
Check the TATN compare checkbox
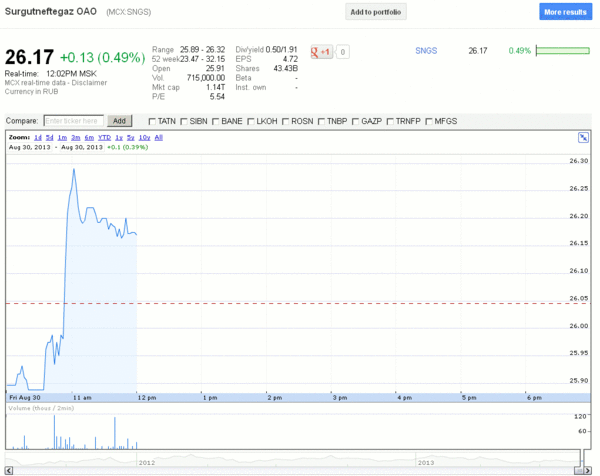[152, 122]
